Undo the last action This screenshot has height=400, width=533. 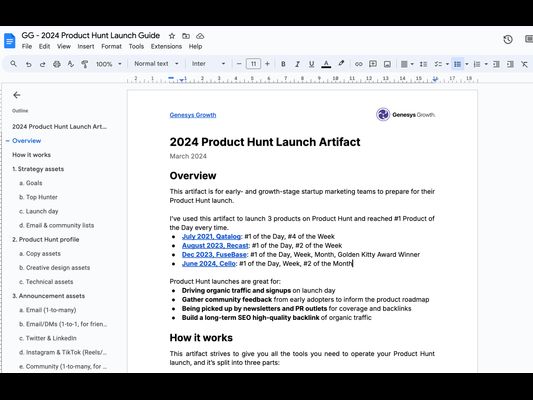click(x=29, y=64)
